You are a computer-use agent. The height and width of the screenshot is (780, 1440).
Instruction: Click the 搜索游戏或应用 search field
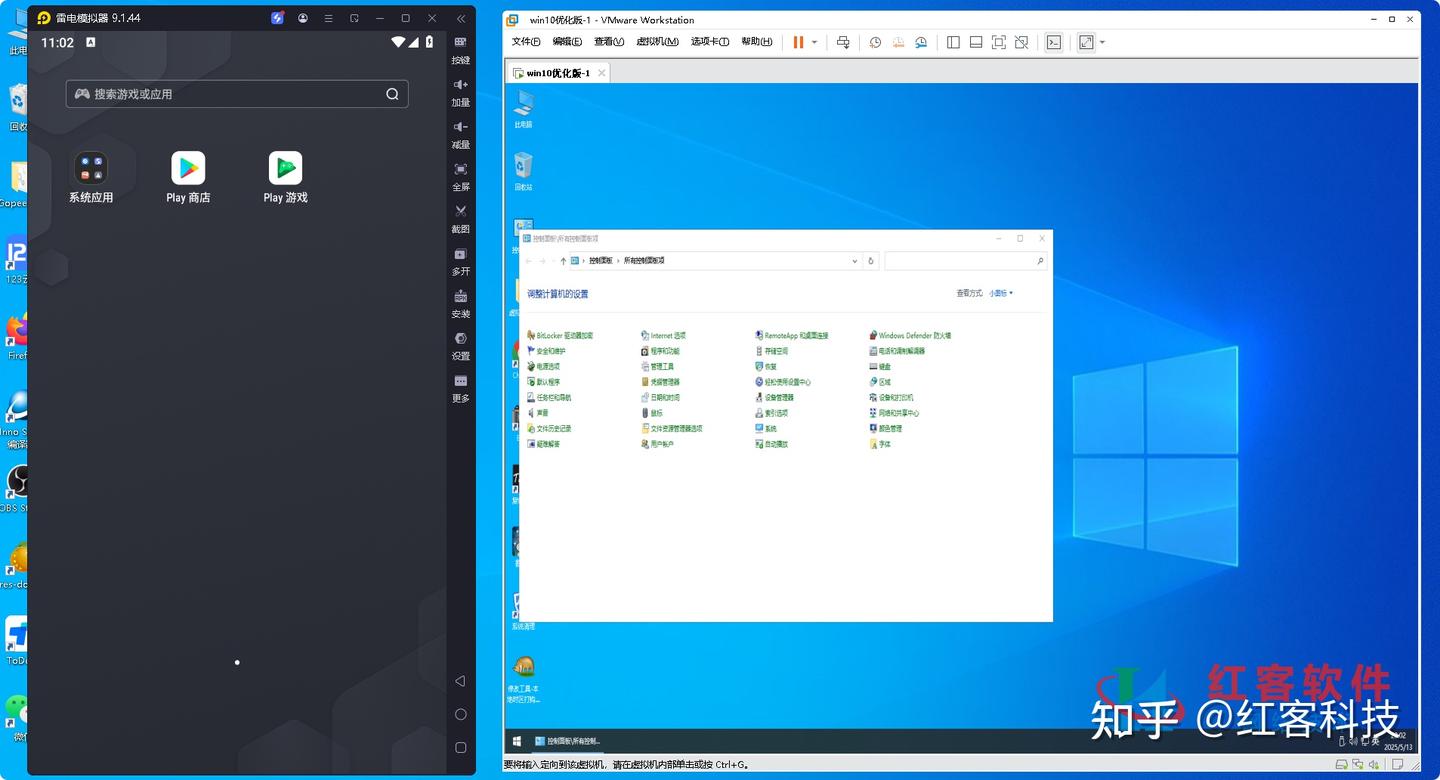point(237,94)
